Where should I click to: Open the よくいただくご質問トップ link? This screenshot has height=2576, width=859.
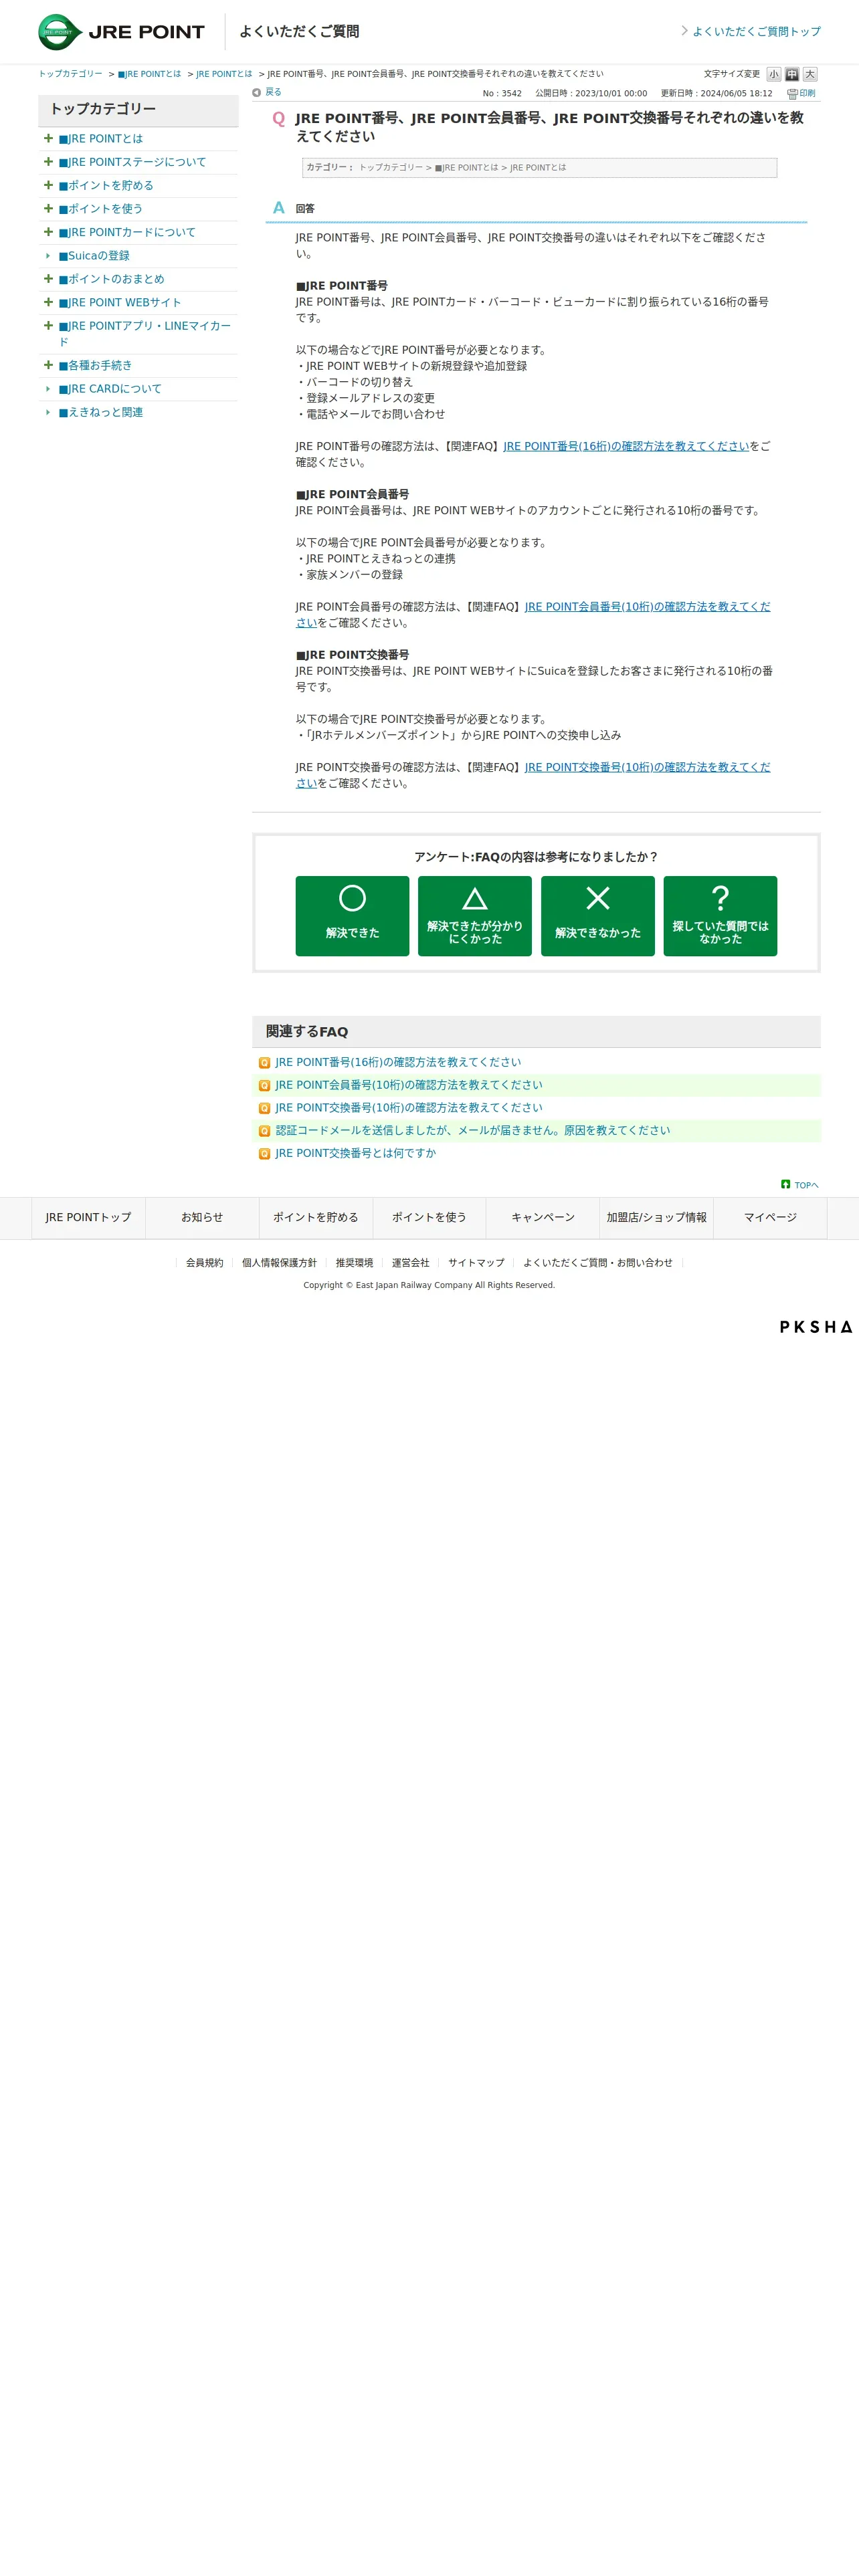tap(756, 32)
